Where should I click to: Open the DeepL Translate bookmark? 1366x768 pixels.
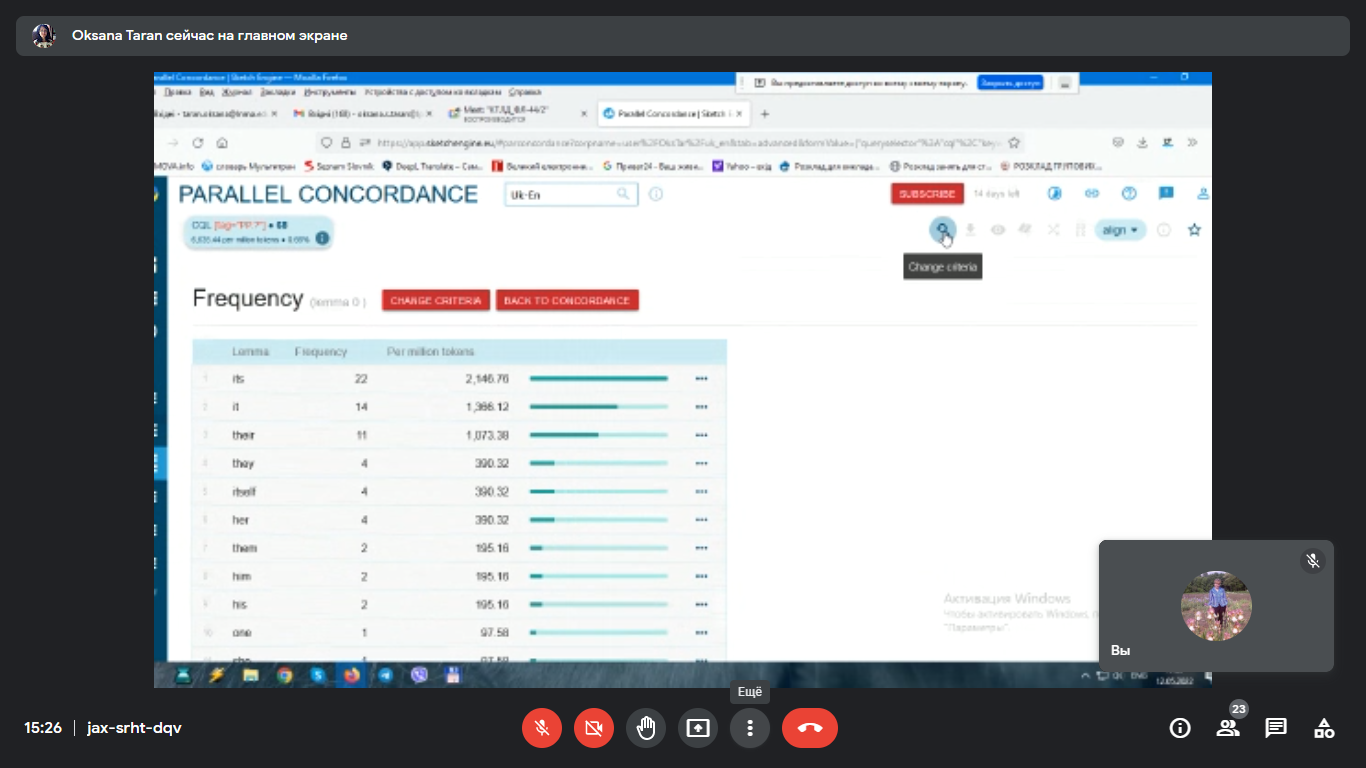(x=432, y=167)
